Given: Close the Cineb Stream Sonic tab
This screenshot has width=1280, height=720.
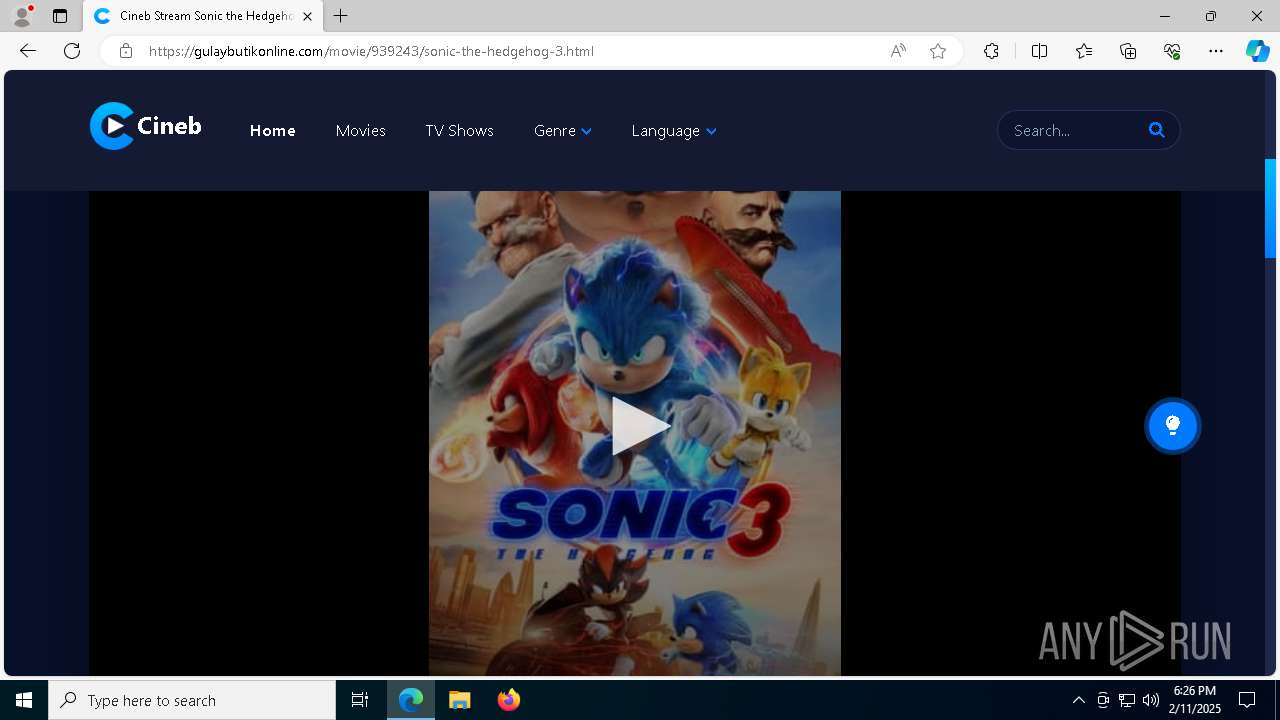Looking at the screenshot, I should click(x=308, y=16).
